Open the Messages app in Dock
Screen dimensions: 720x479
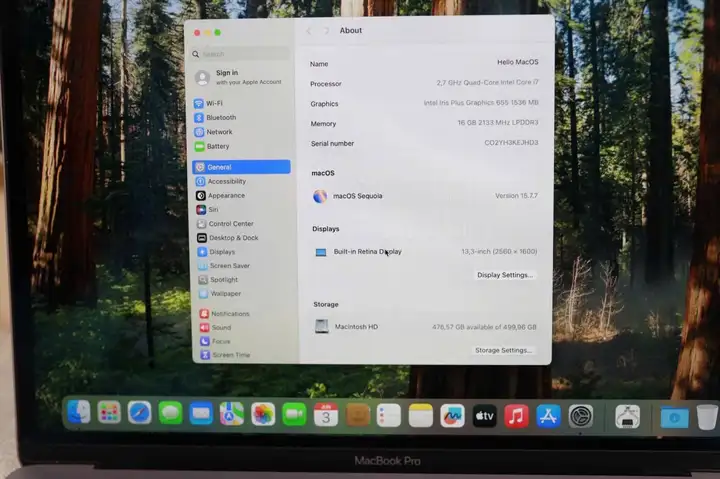[170, 413]
